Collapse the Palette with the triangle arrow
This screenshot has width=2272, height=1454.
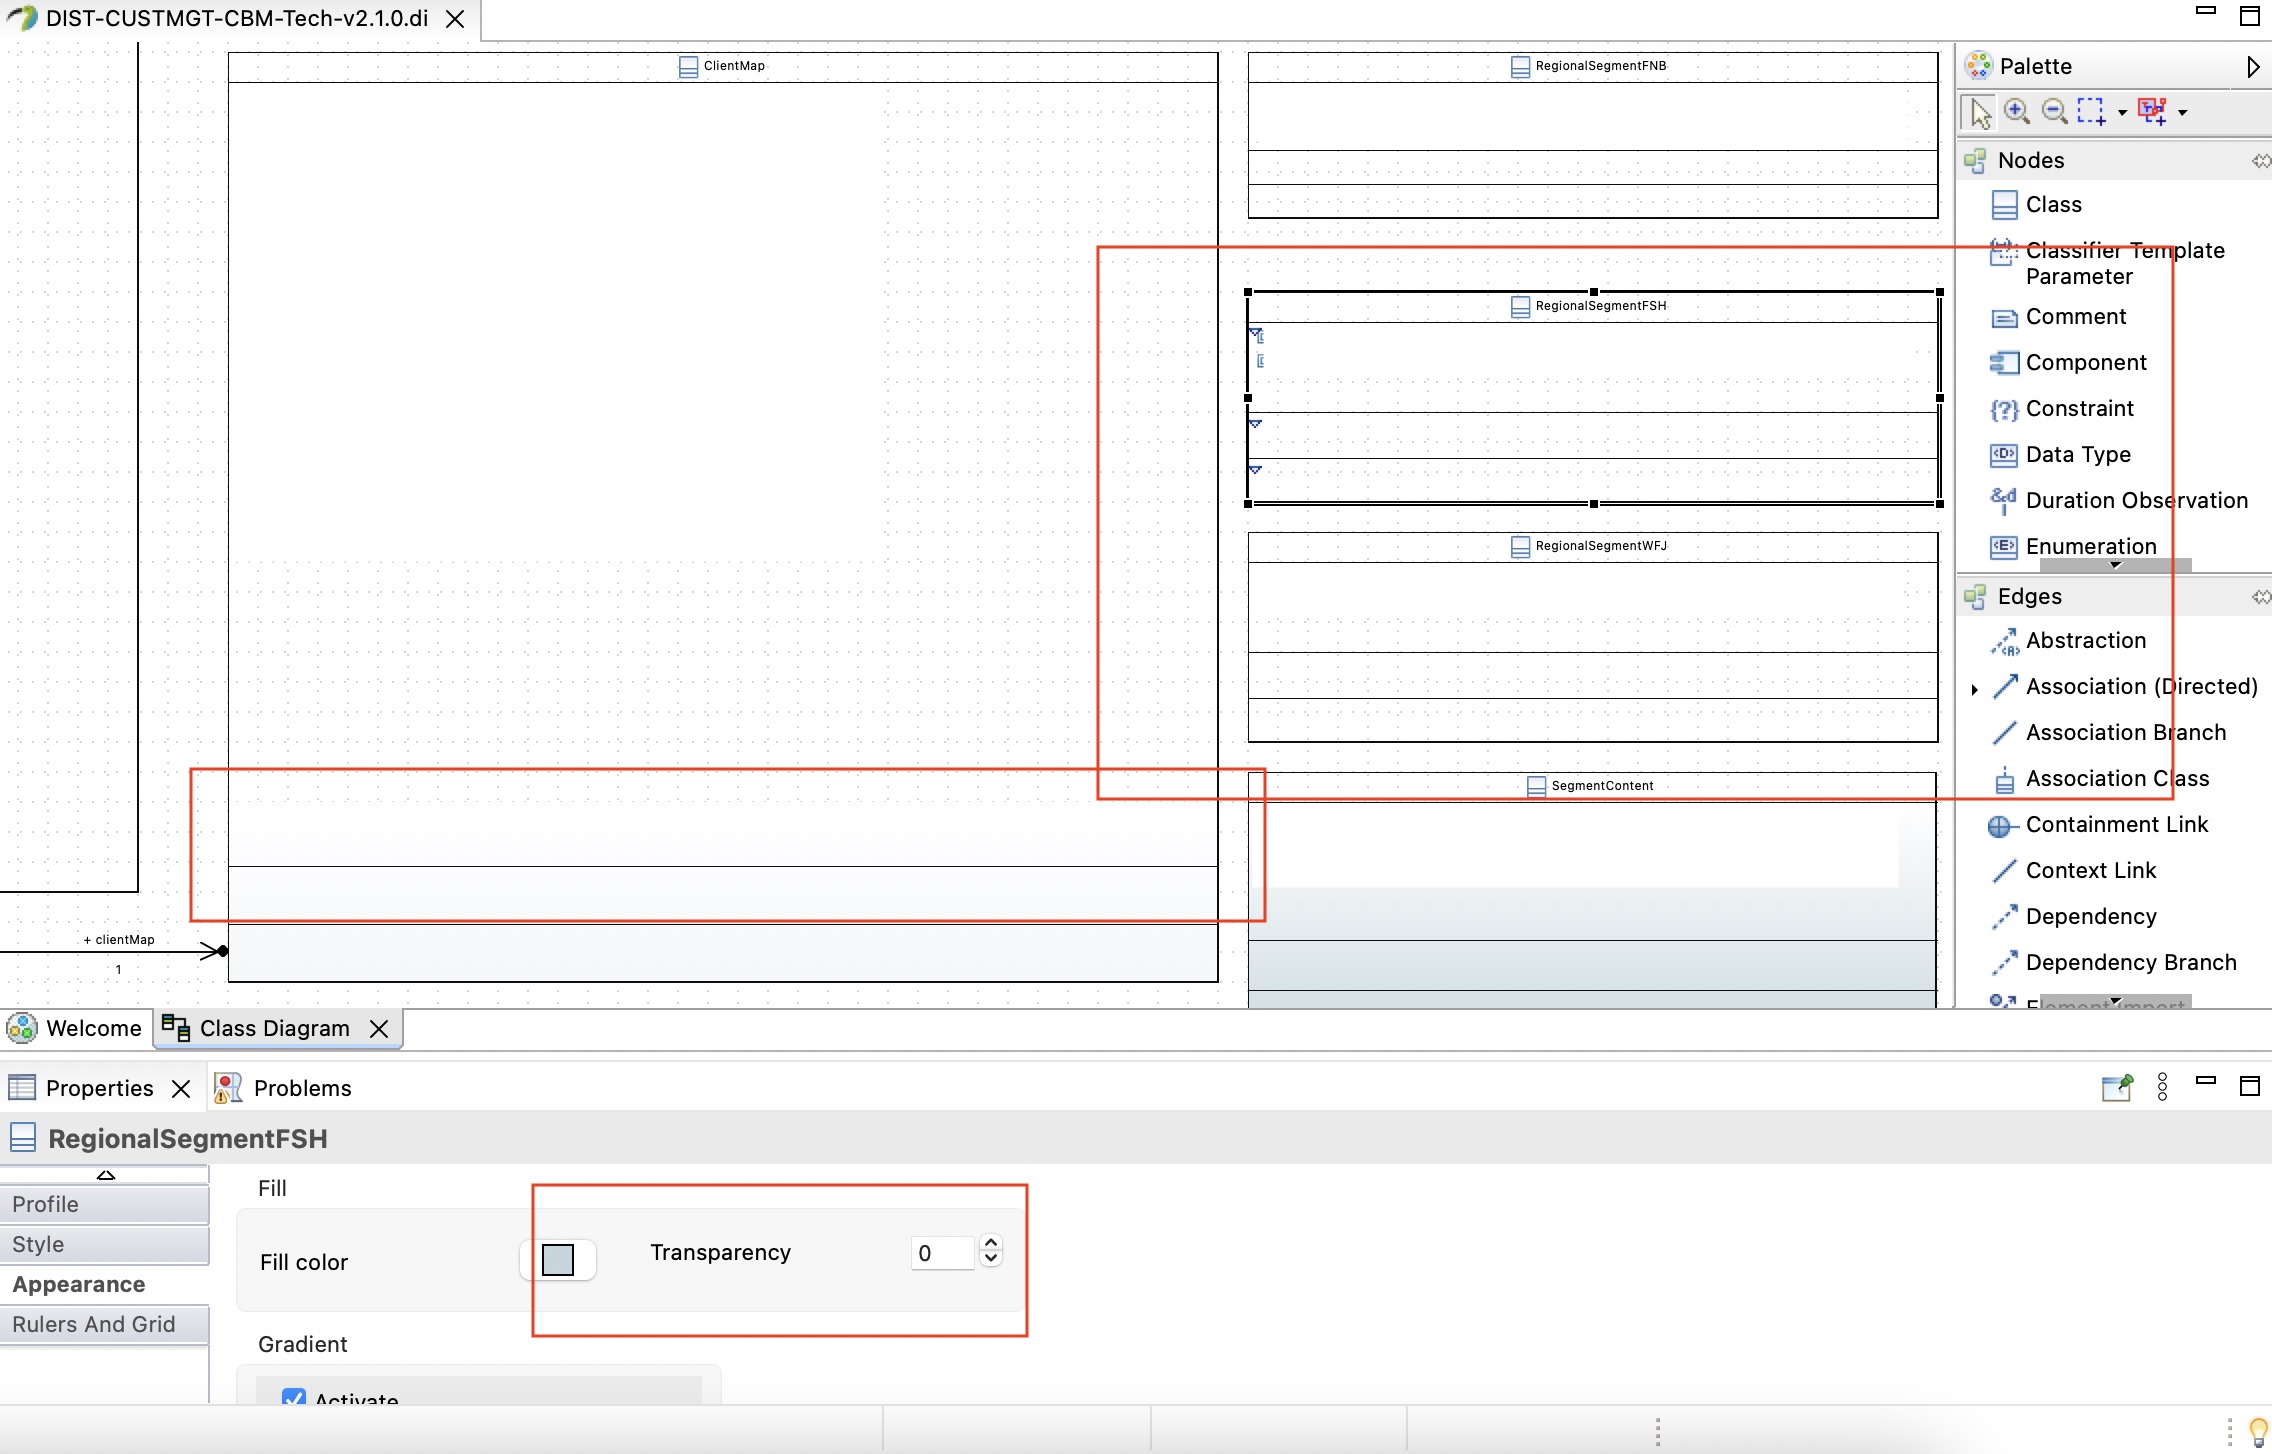[2253, 67]
